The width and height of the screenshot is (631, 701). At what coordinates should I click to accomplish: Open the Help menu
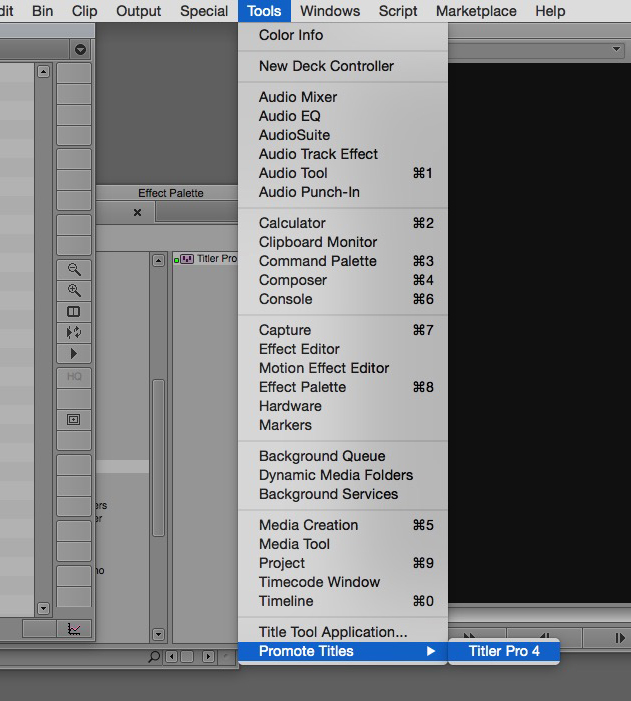(550, 11)
